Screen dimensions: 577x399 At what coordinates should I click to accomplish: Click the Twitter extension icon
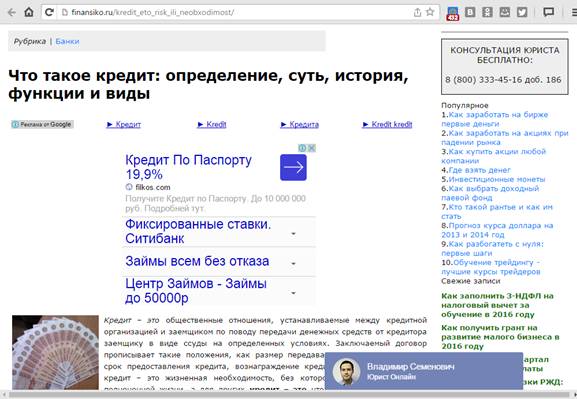[522, 13]
